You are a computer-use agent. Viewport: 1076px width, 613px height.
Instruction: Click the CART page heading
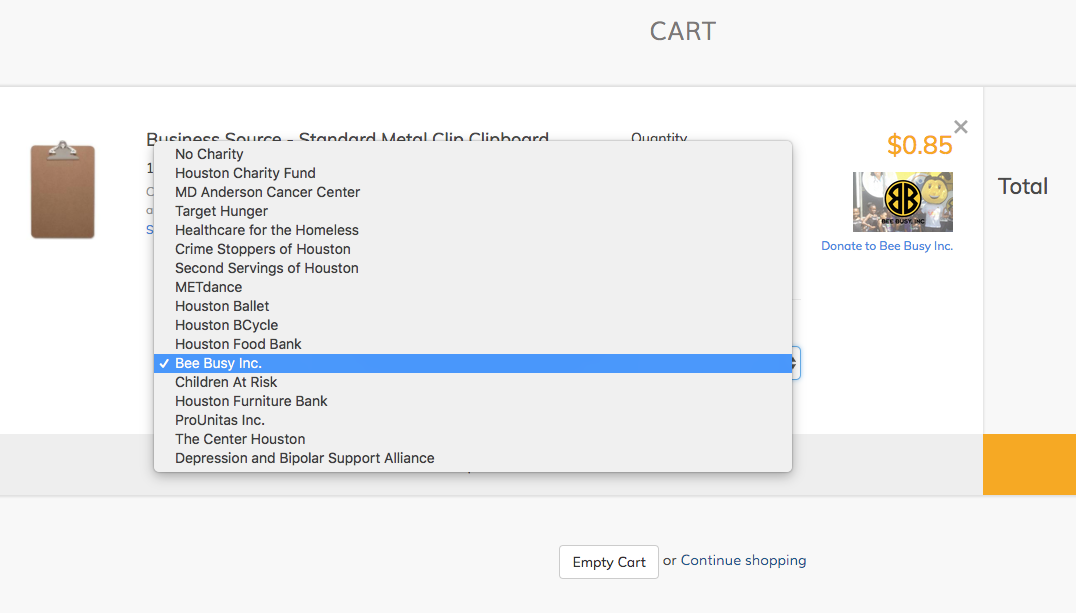click(683, 31)
